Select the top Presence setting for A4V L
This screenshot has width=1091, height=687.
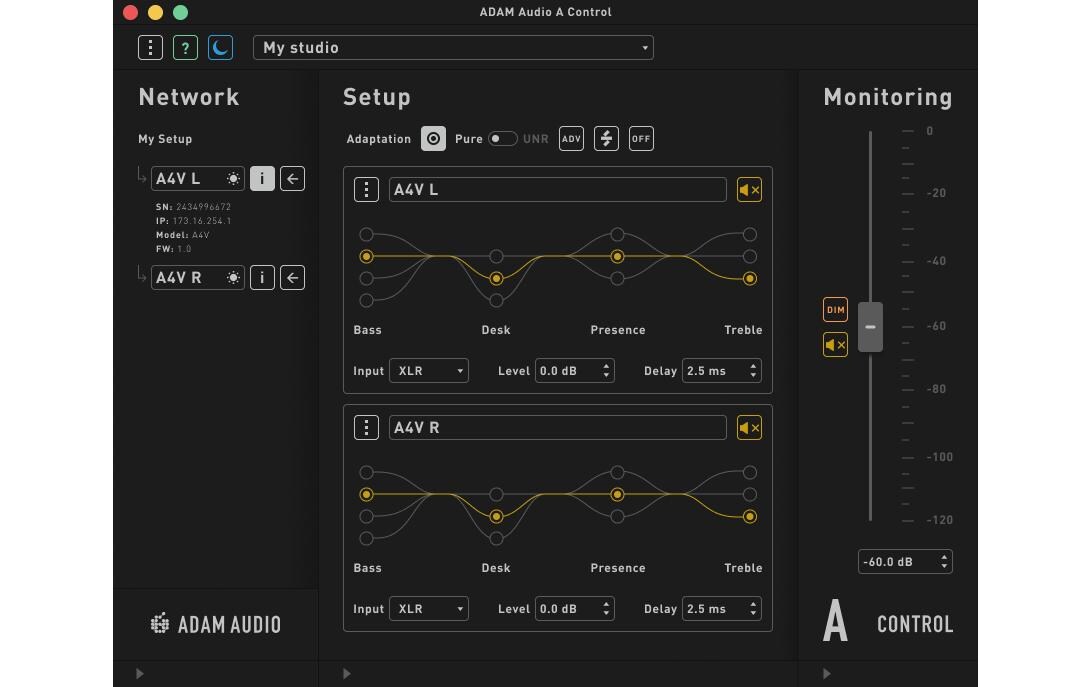617,234
